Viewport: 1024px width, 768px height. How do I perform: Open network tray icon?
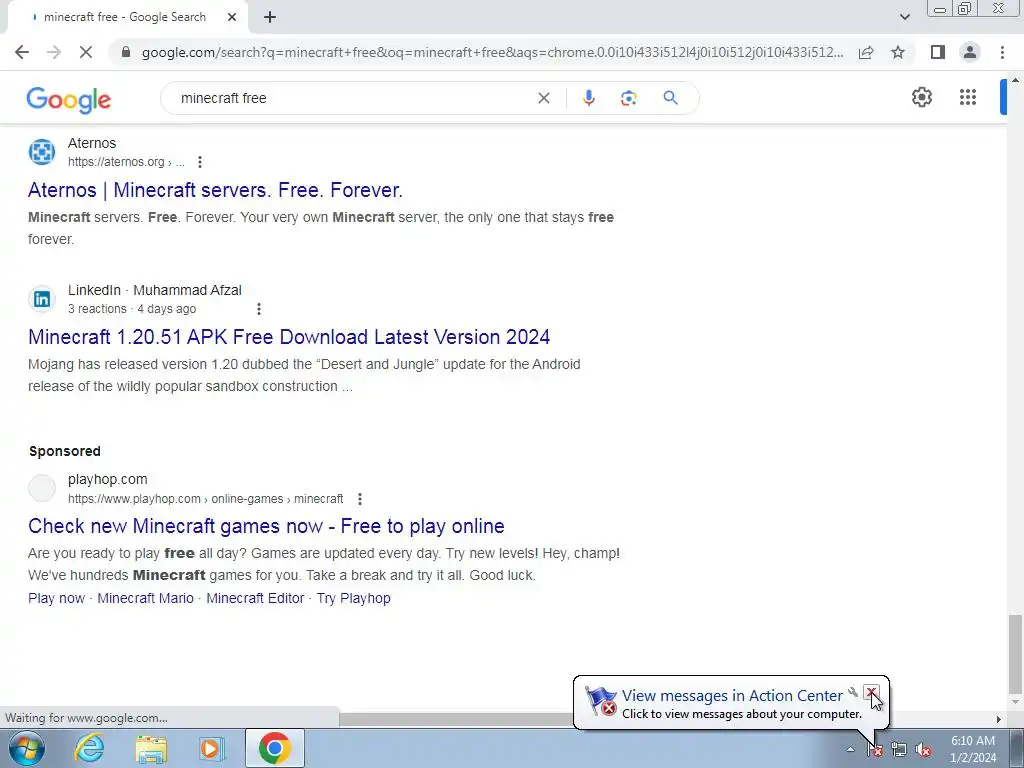[899, 750]
